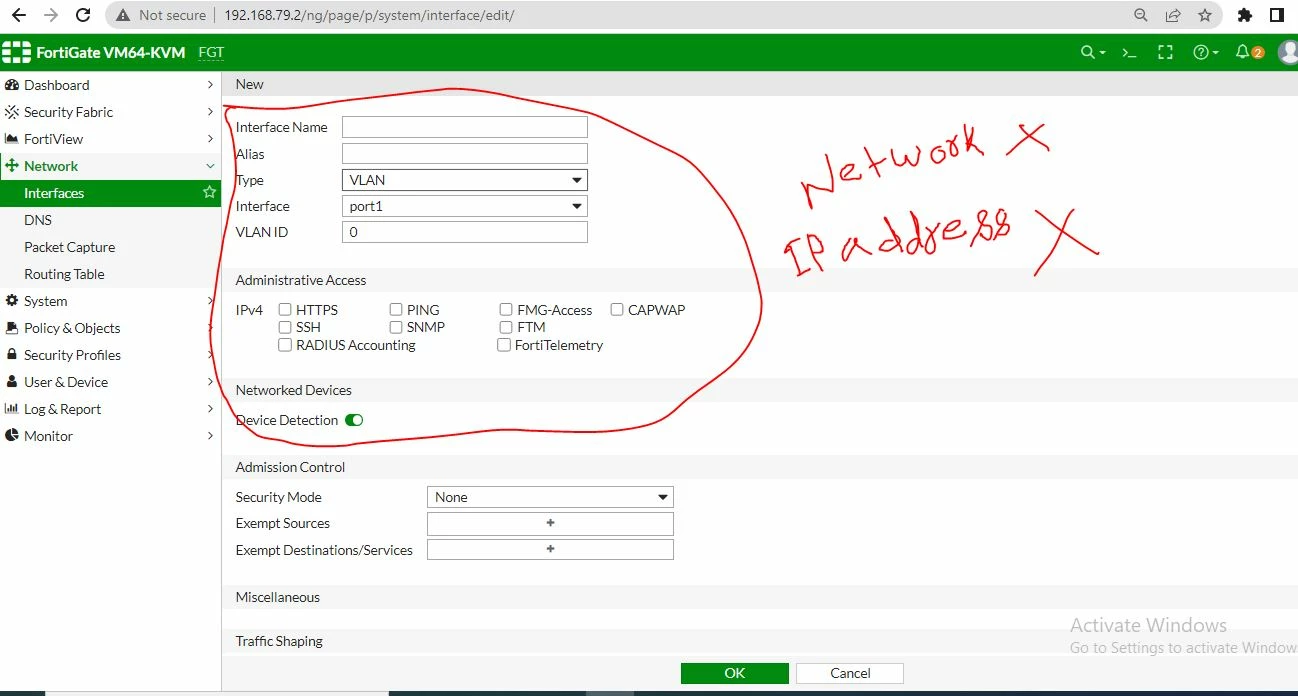The width and height of the screenshot is (1298, 696).
Task: Open the browser extensions puzzle icon
Action: [1245, 15]
